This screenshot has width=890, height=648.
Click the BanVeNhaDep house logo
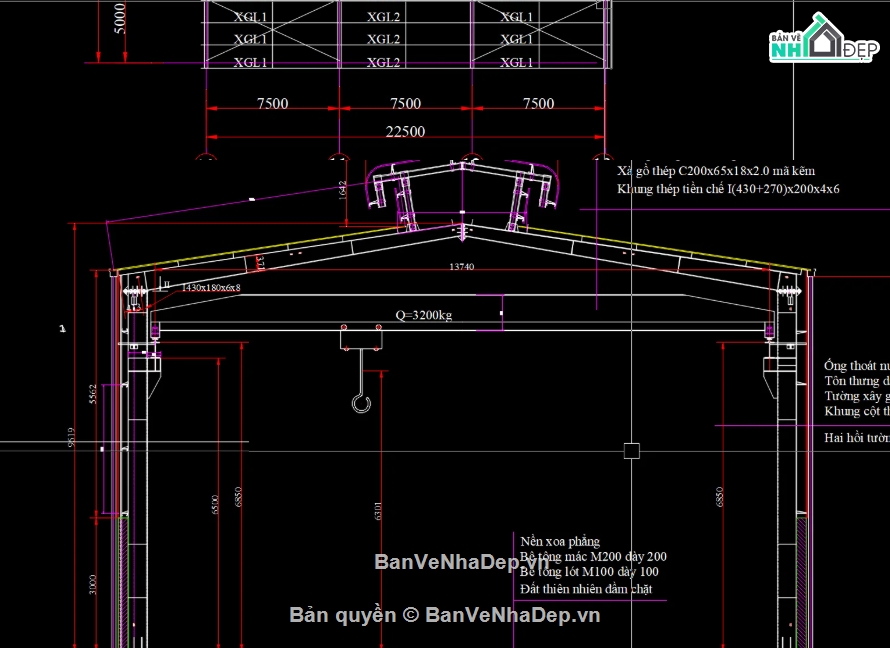(x=817, y=38)
